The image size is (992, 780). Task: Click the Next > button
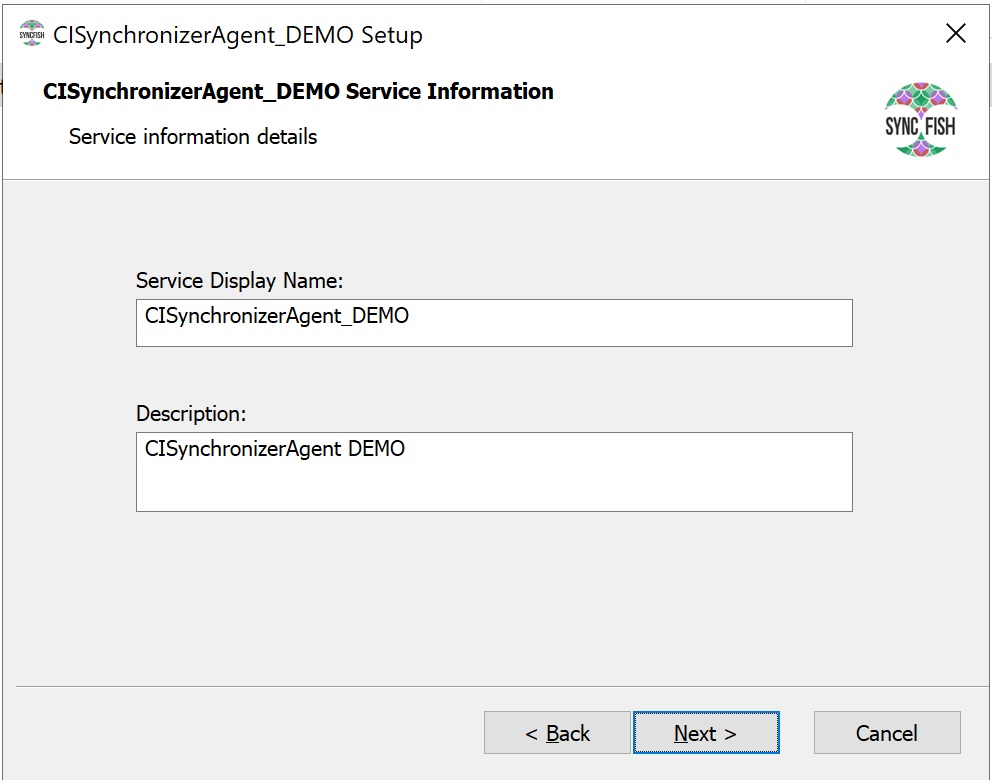706,733
